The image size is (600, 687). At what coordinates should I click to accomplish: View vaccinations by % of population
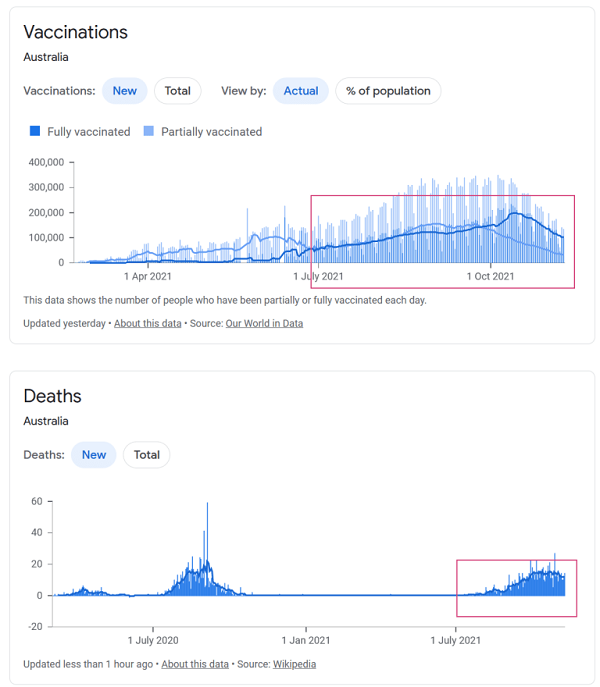(x=388, y=91)
